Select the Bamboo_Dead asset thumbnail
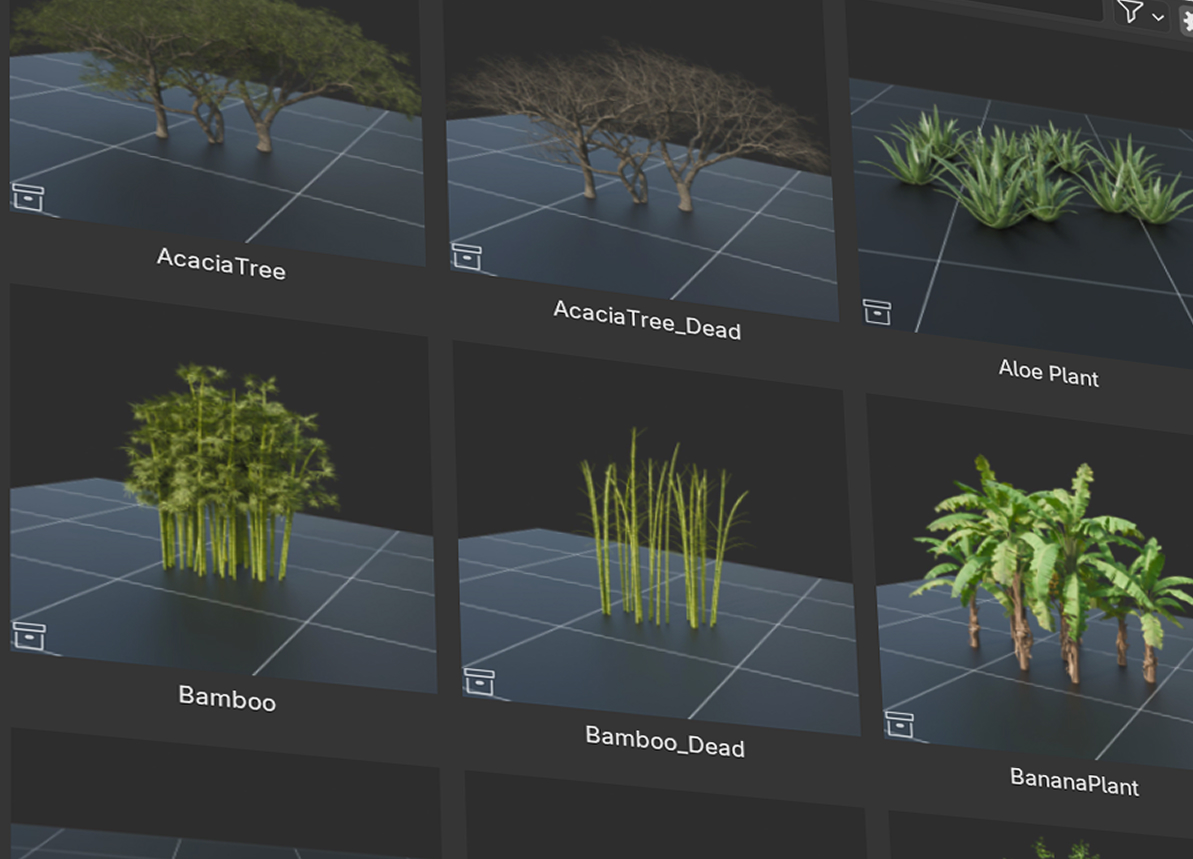 tap(656, 539)
